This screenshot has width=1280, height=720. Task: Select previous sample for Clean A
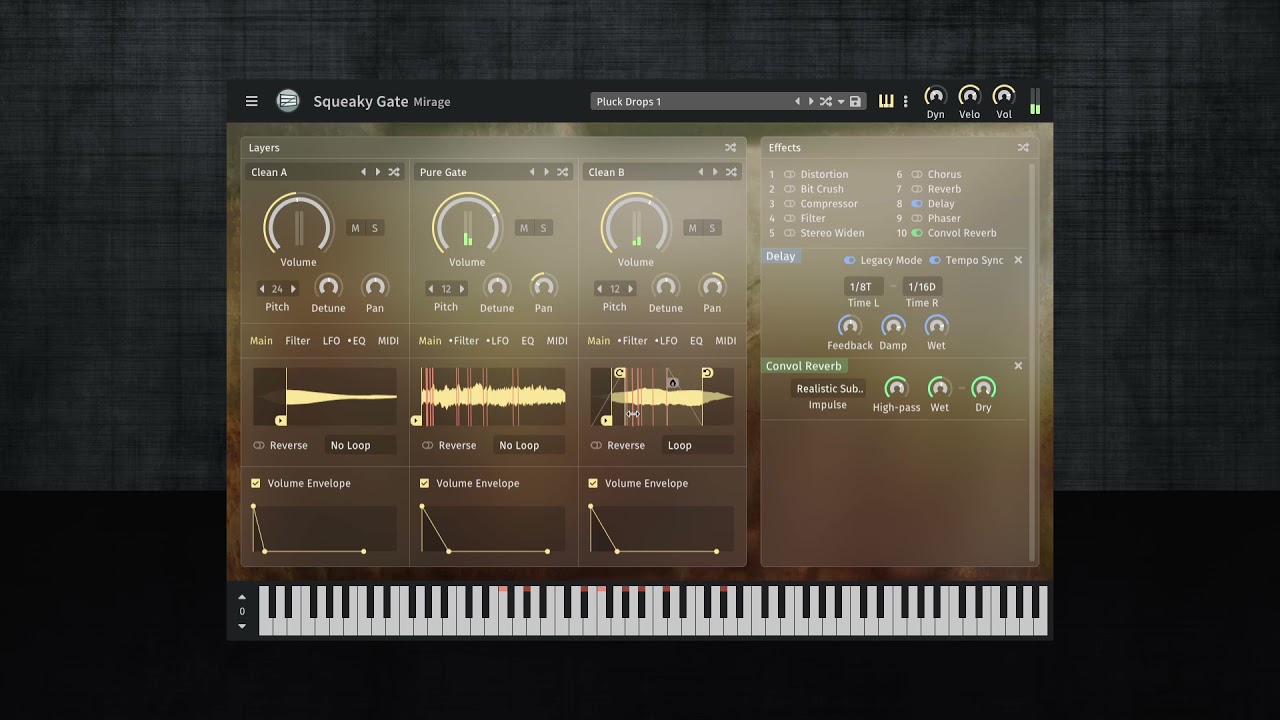click(363, 172)
